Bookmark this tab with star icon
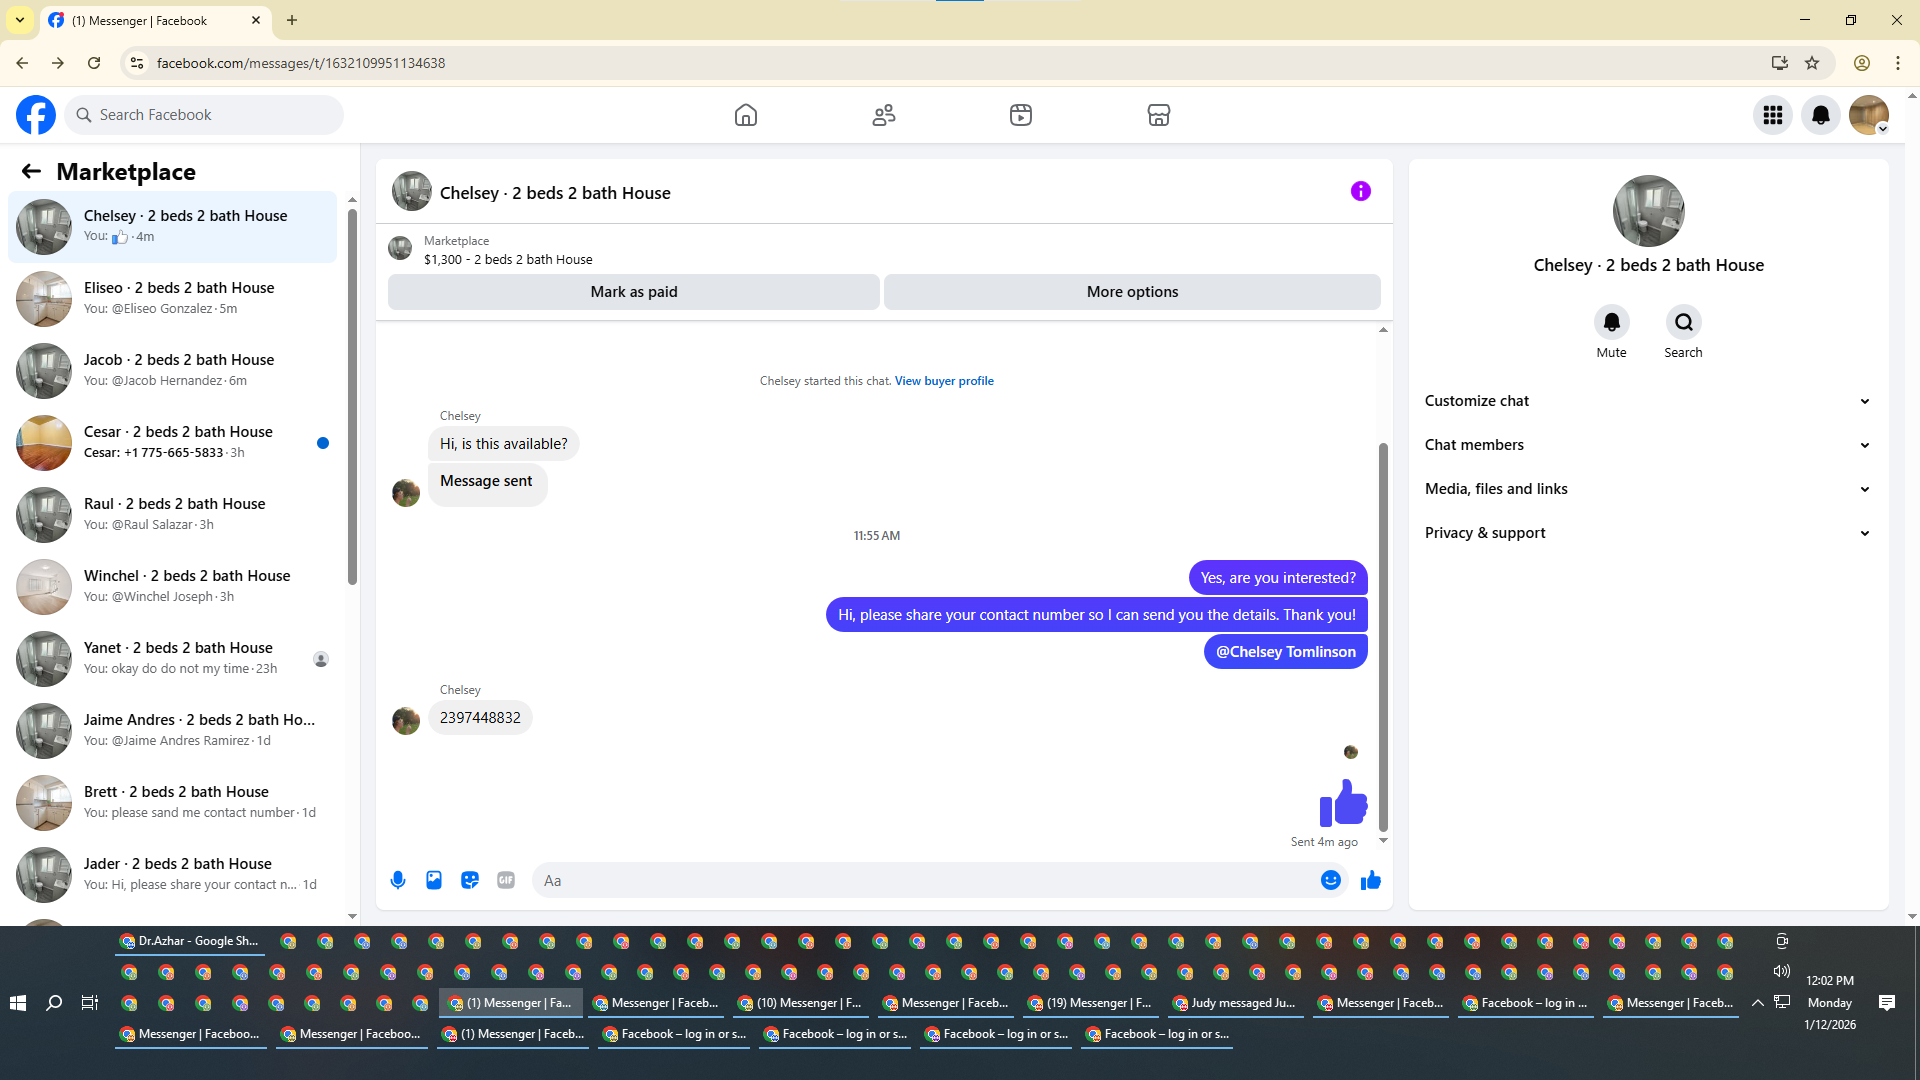 pos(1812,63)
